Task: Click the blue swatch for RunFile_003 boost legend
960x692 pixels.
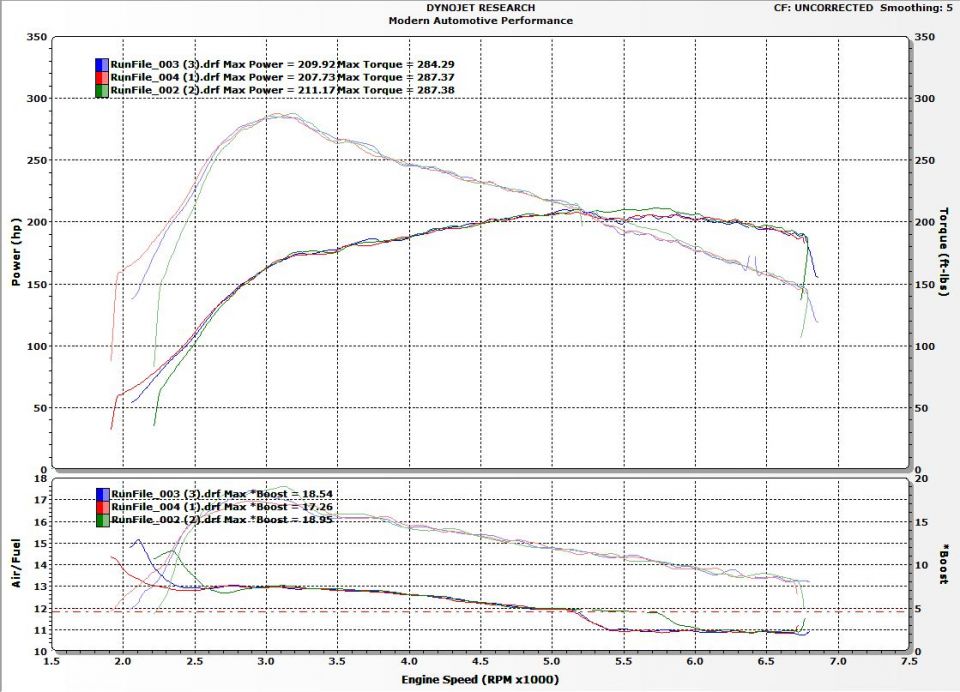Action: tap(103, 494)
